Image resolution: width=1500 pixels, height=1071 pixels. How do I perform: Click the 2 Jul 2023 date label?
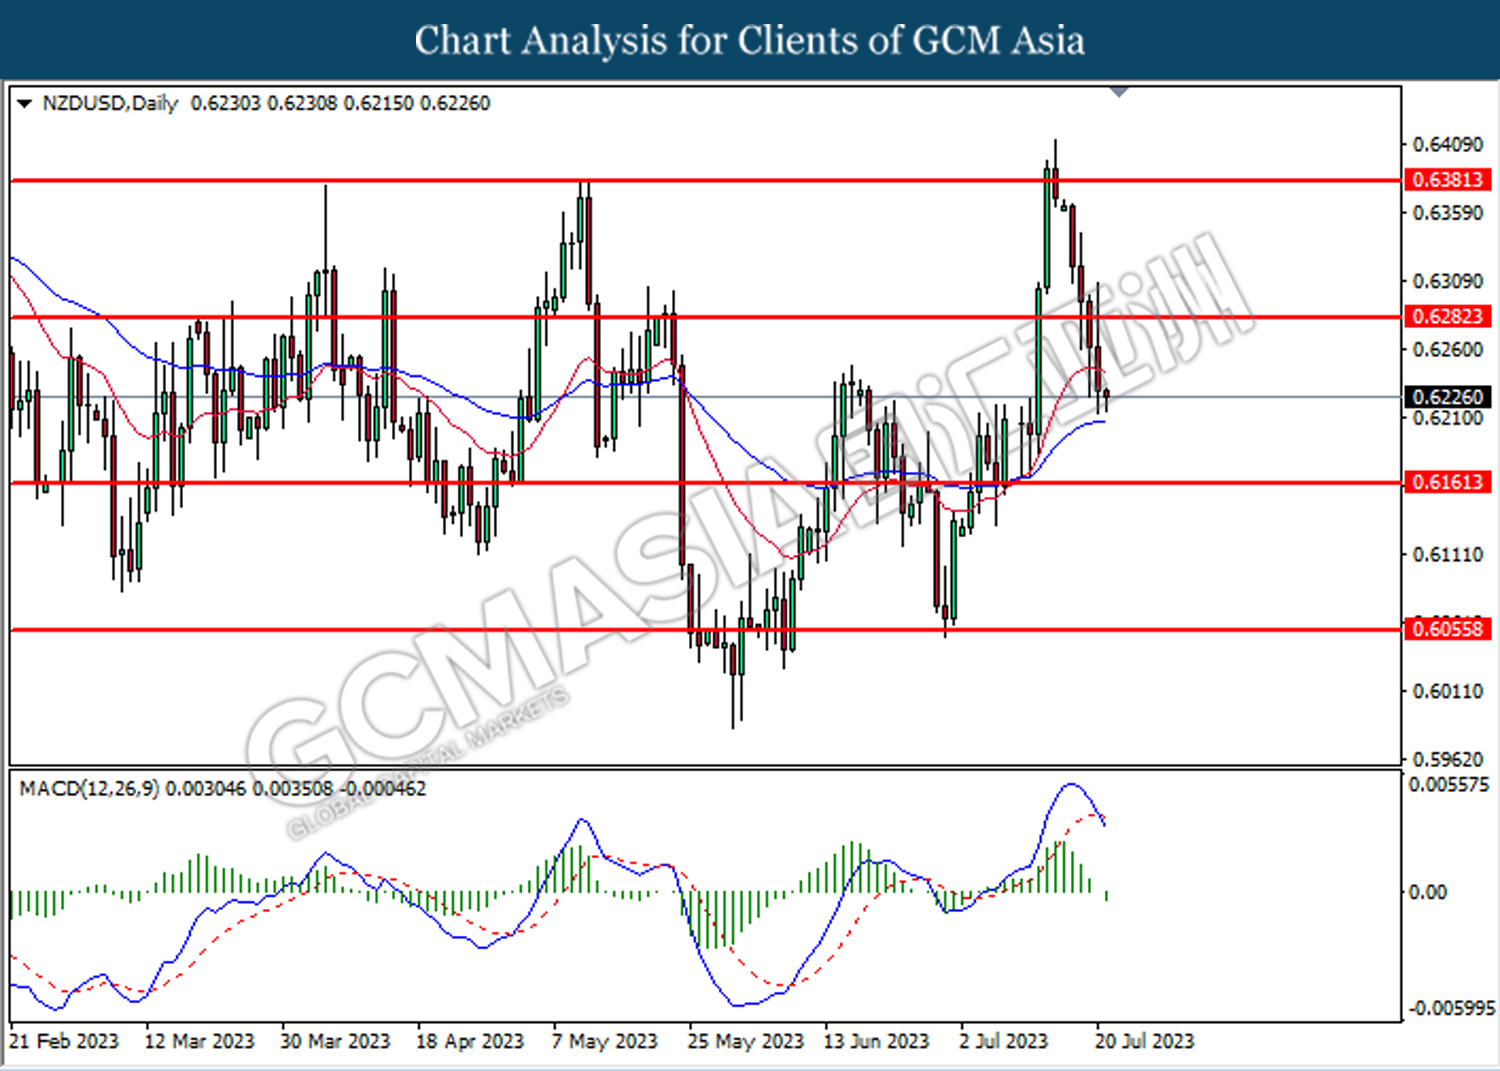[x=1004, y=1041]
